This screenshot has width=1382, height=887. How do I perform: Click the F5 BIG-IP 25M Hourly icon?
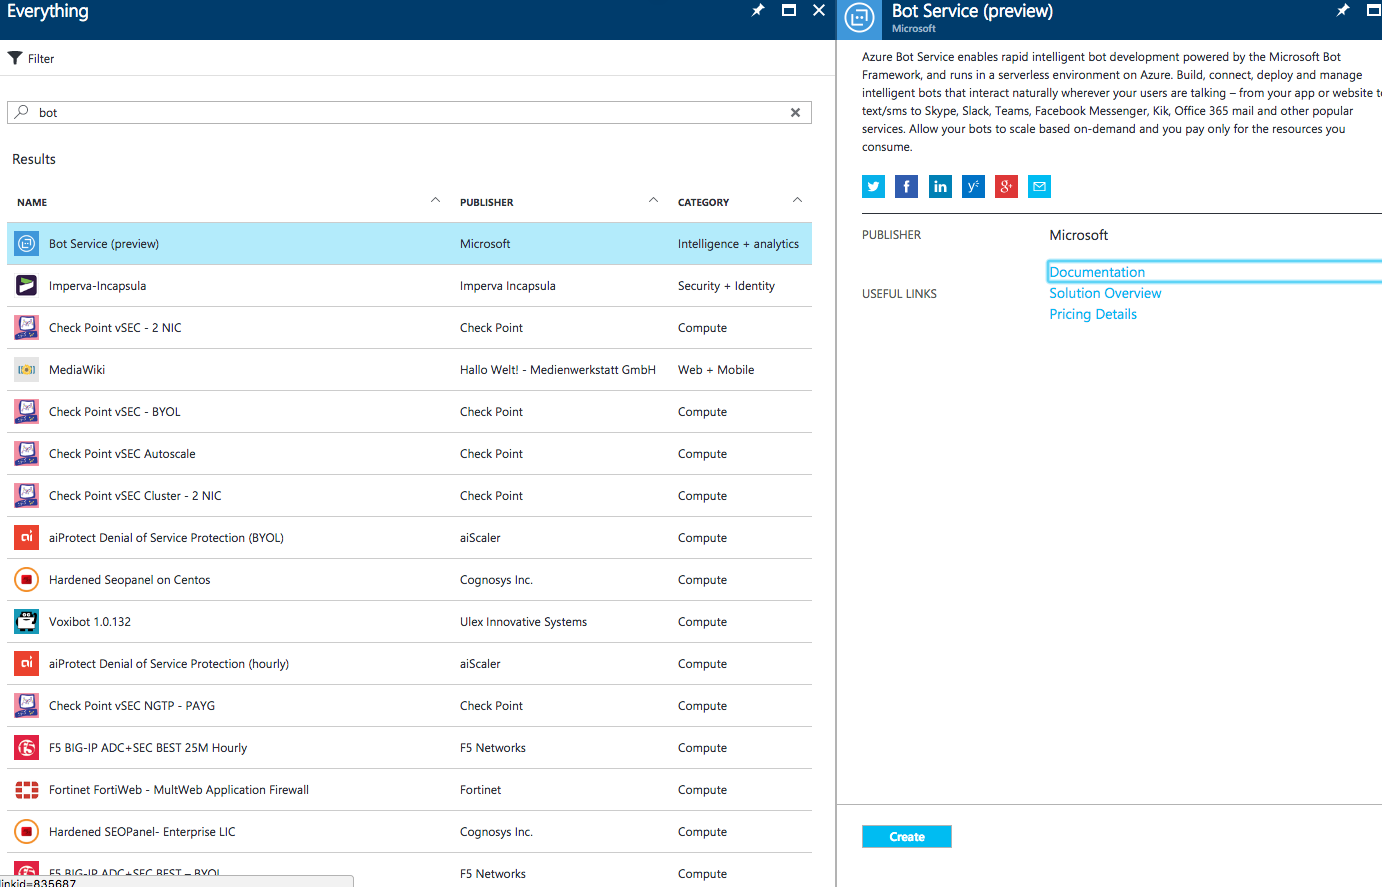click(x=27, y=748)
